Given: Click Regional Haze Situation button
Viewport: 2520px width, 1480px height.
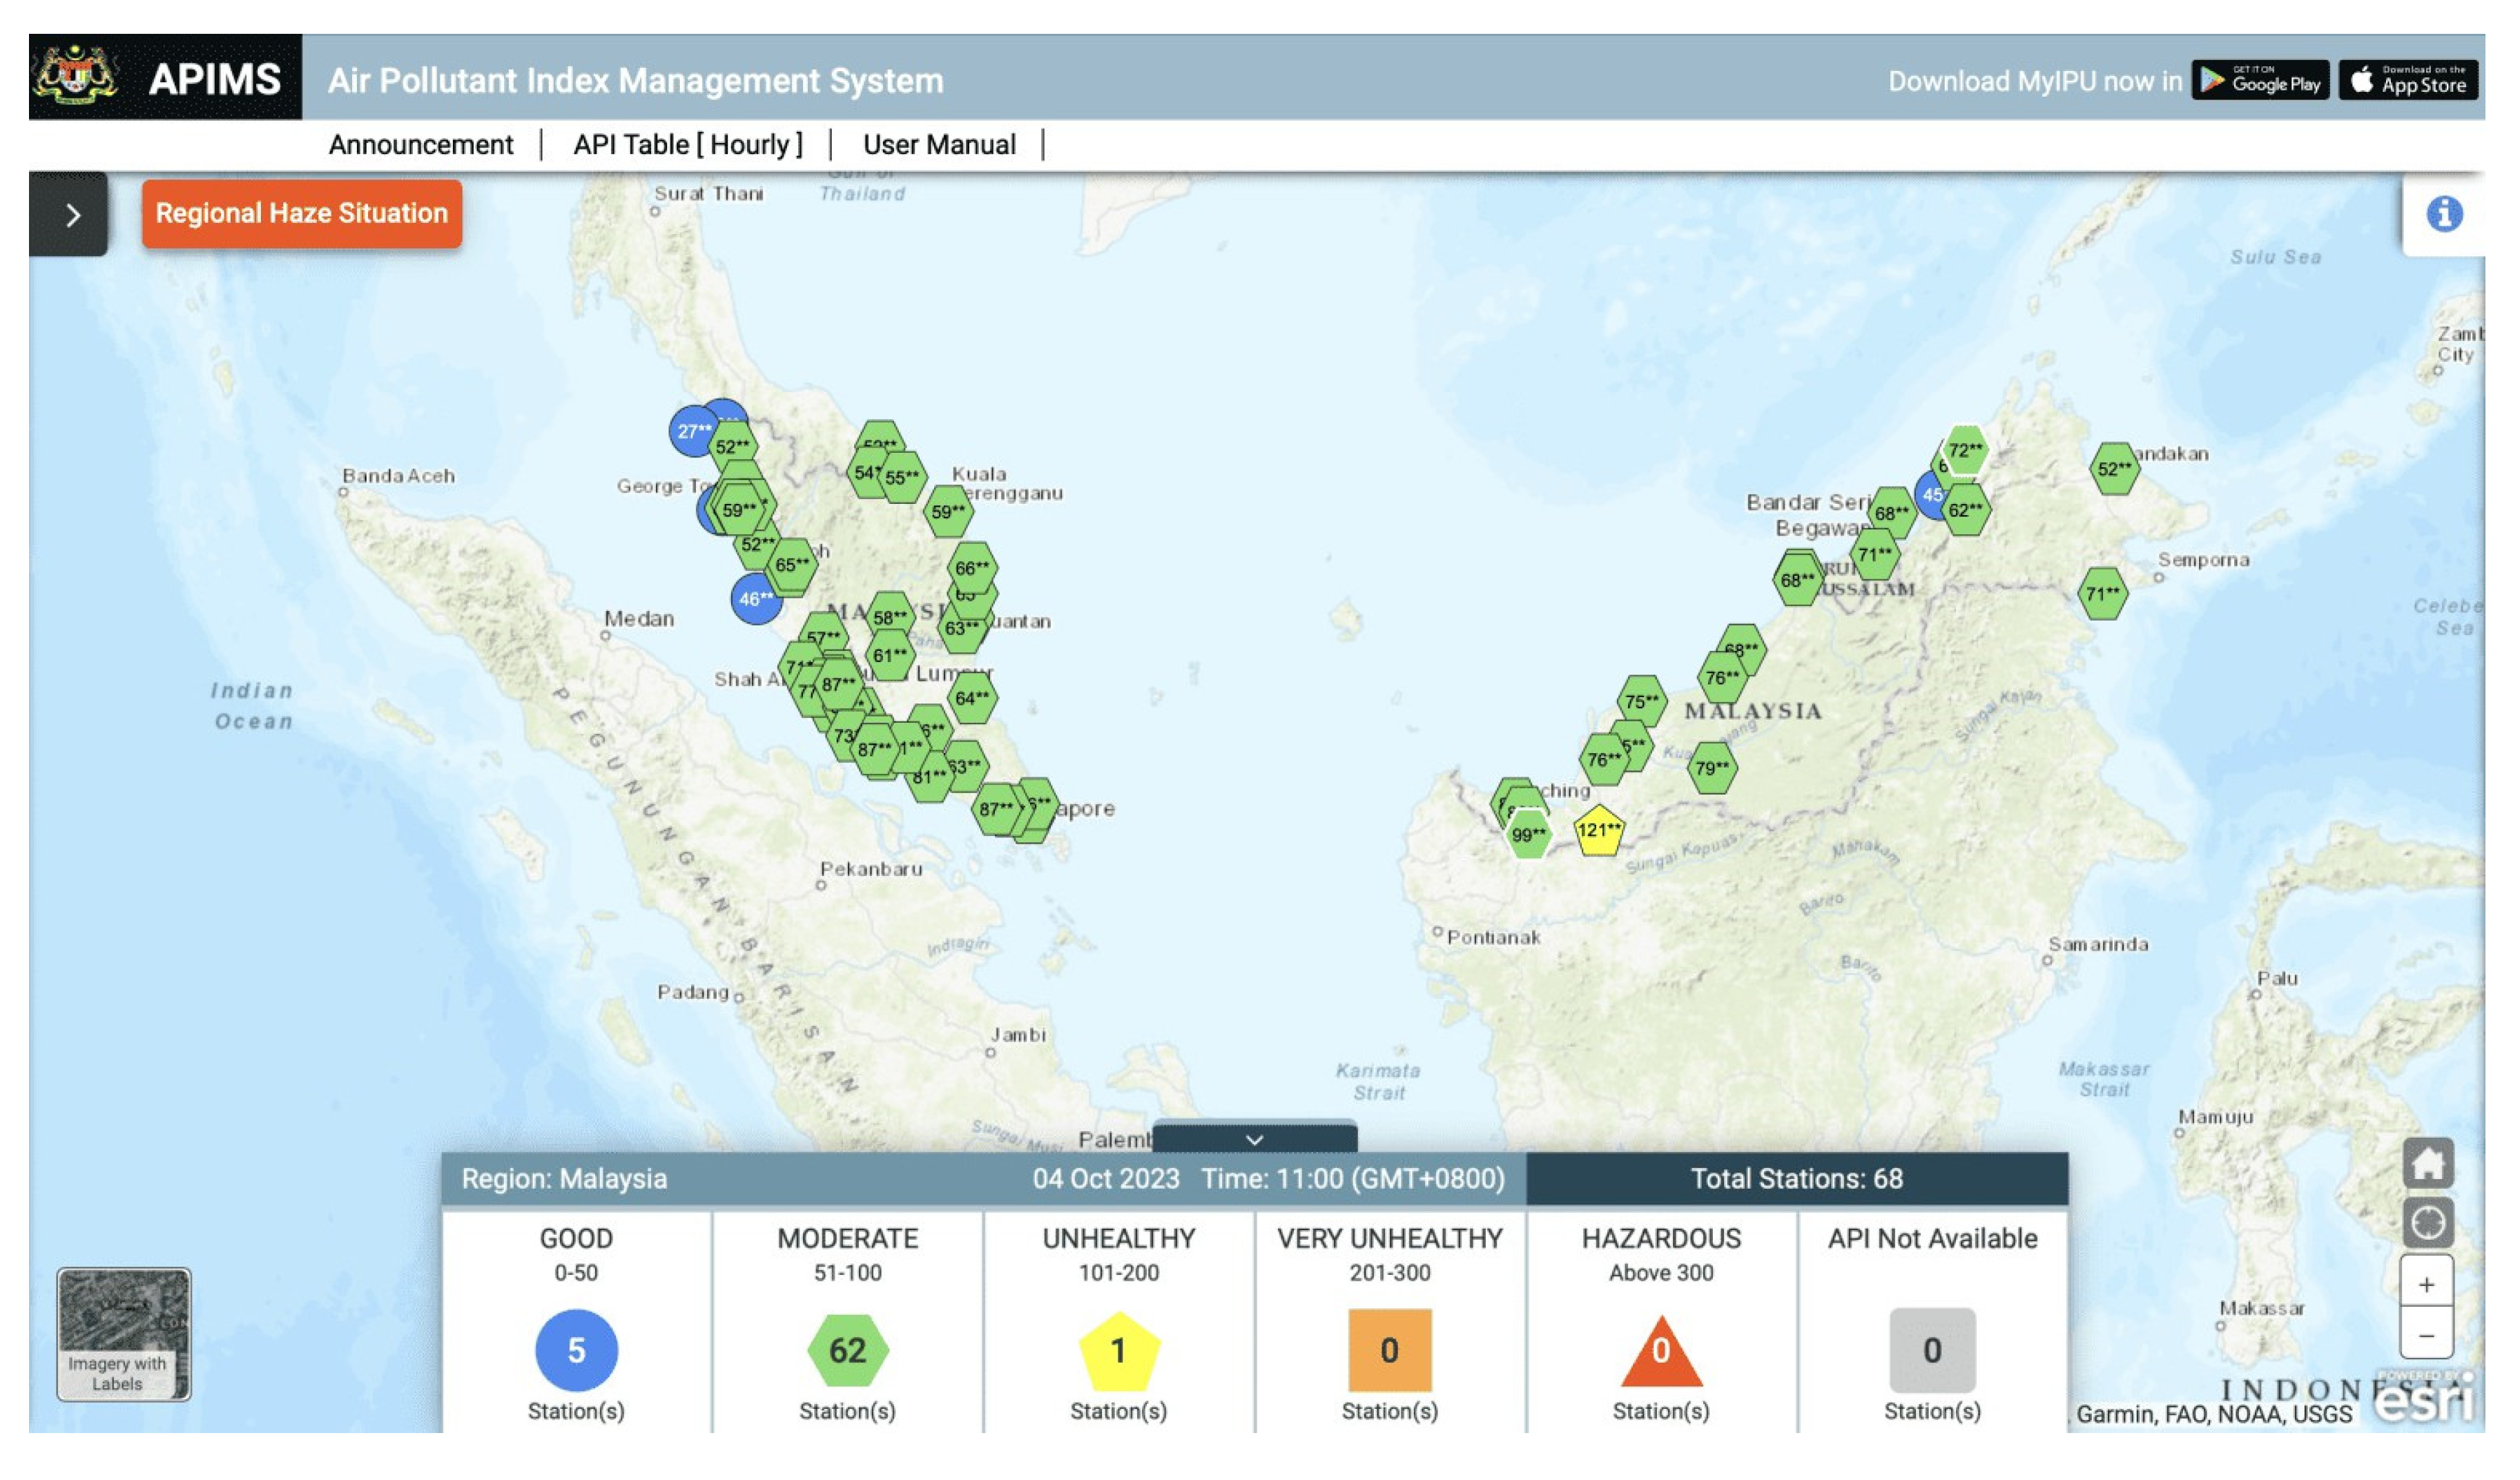Looking at the screenshot, I should [x=302, y=214].
